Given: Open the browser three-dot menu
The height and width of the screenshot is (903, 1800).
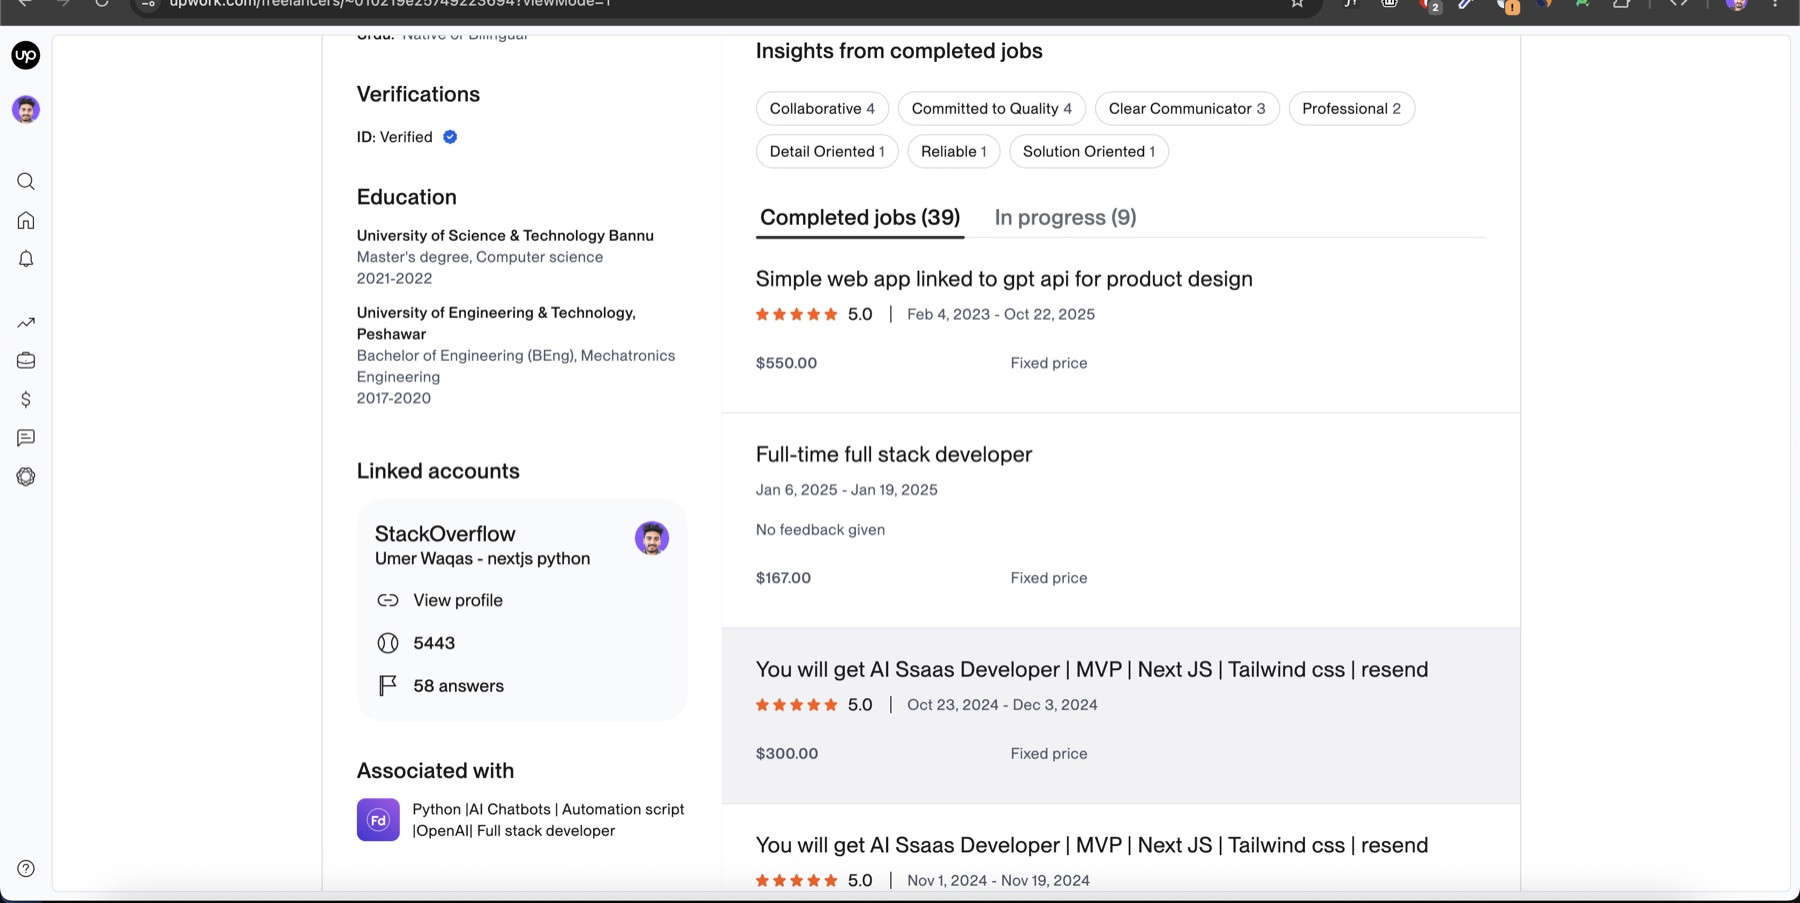Looking at the screenshot, I should [1776, 4].
